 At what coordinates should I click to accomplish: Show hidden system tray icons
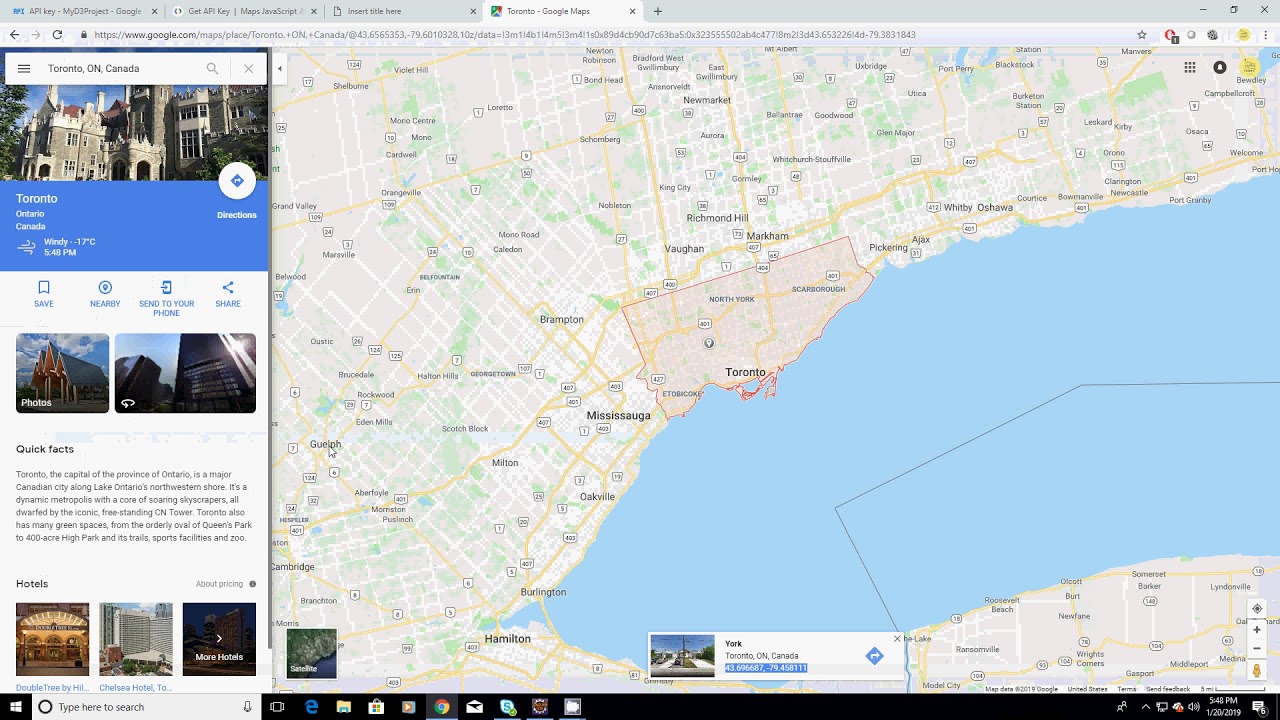[x=1145, y=707]
